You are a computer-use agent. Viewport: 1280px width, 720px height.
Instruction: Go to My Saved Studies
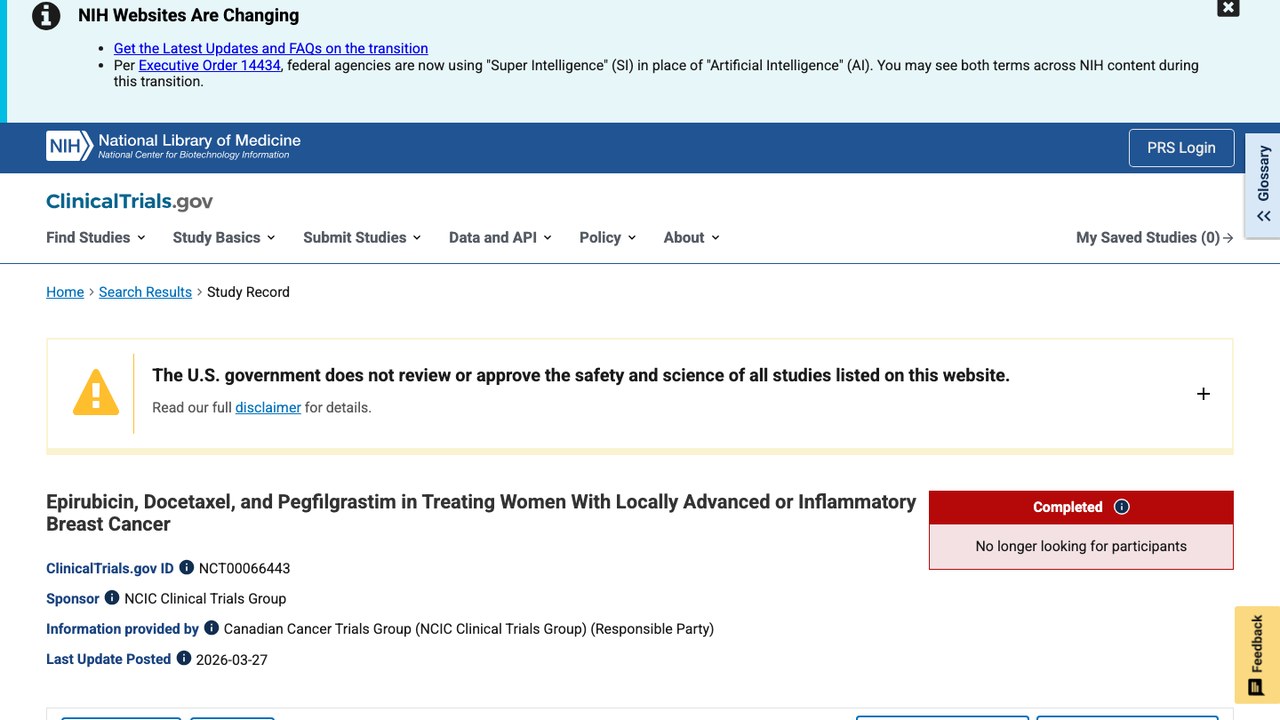coord(1155,237)
